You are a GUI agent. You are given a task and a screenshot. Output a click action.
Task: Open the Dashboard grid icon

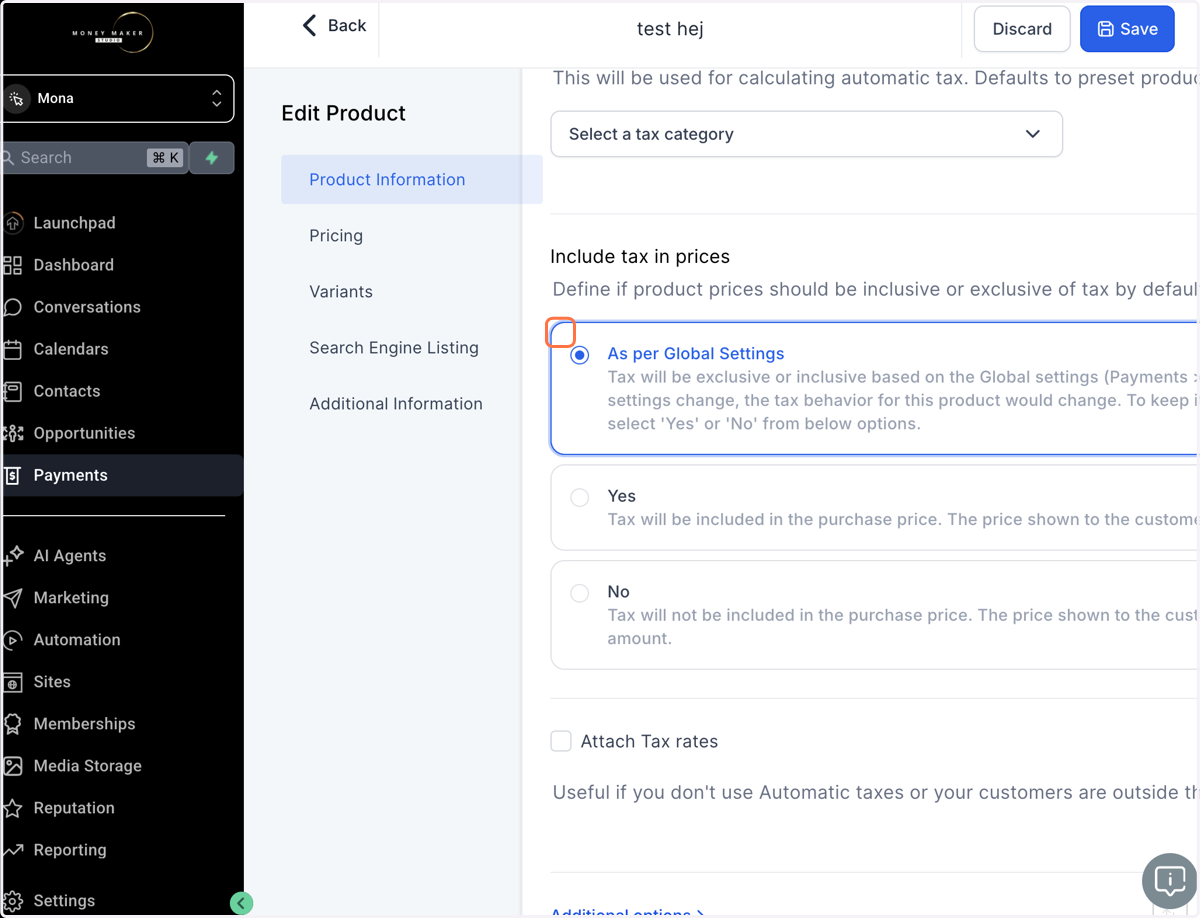[x=12, y=265]
